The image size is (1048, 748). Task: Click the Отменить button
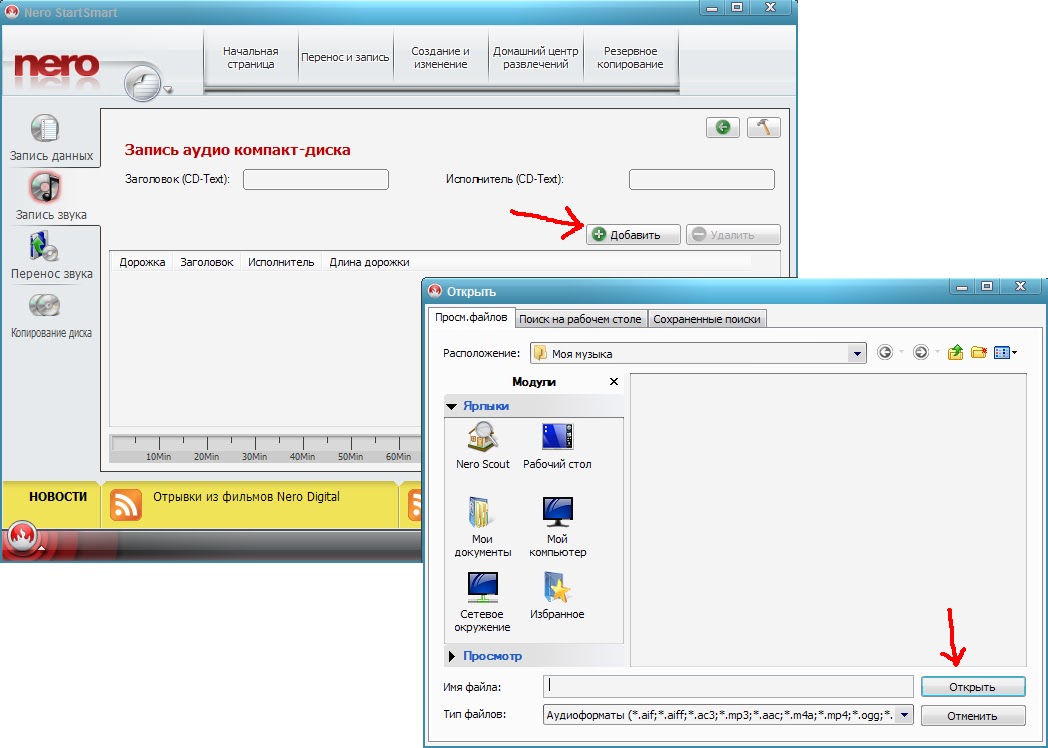[972, 716]
